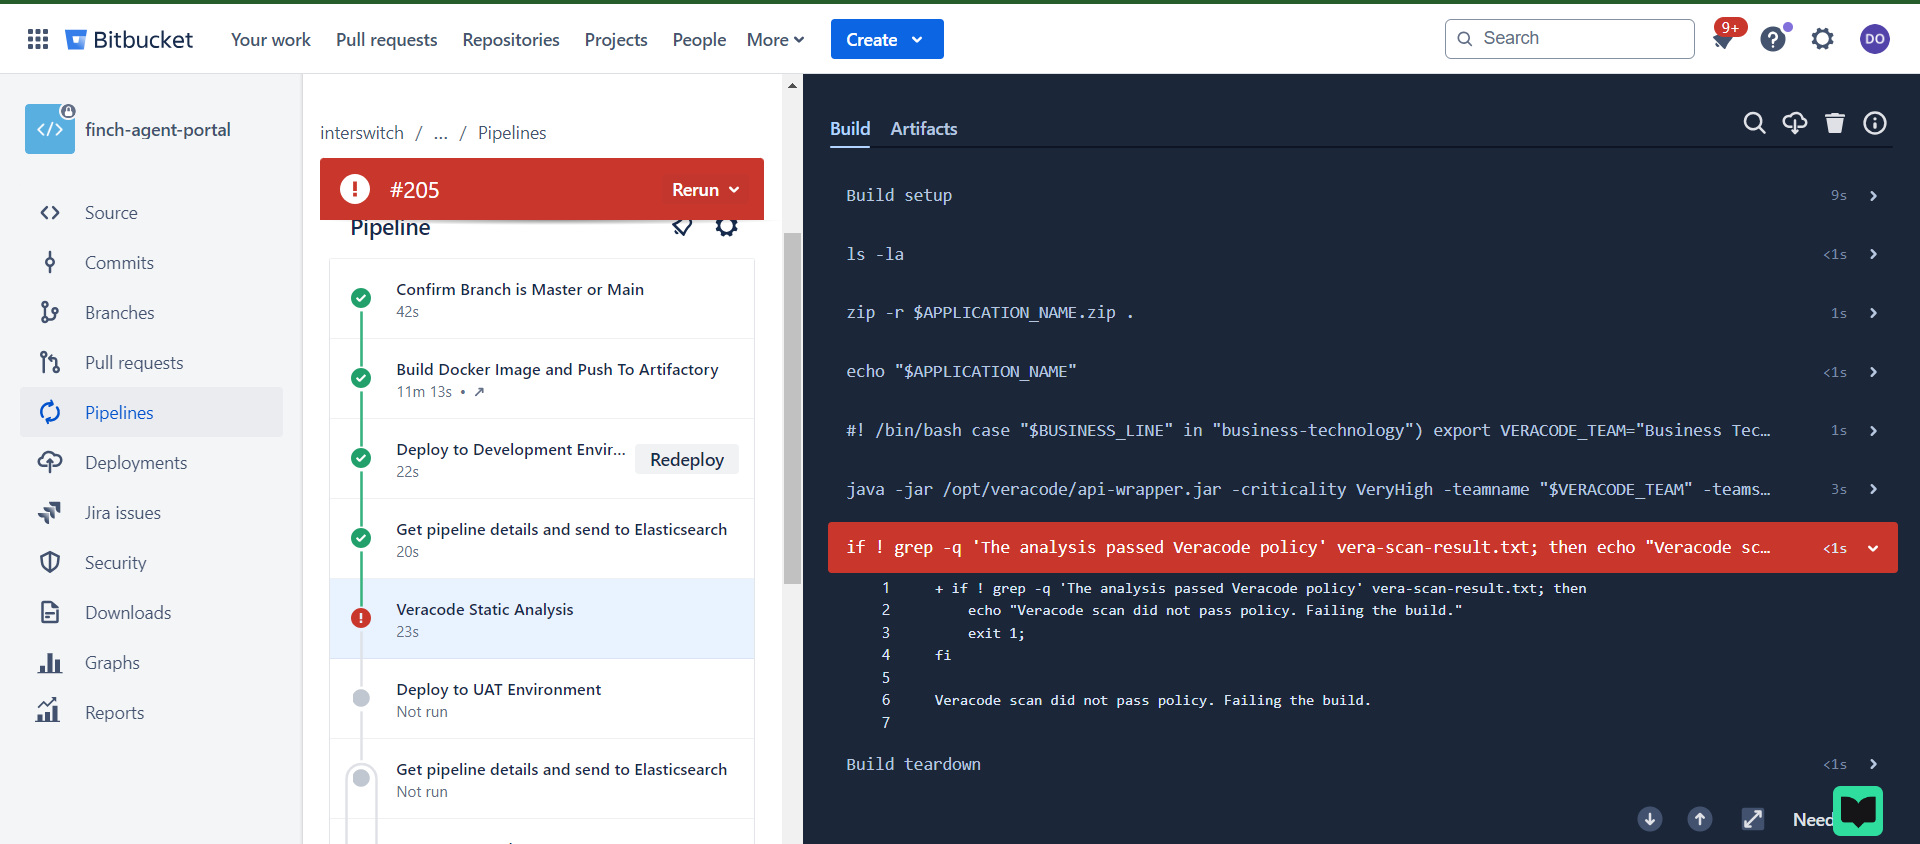
Task: Toggle full screen log view icon
Action: click(x=1753, y=819)
